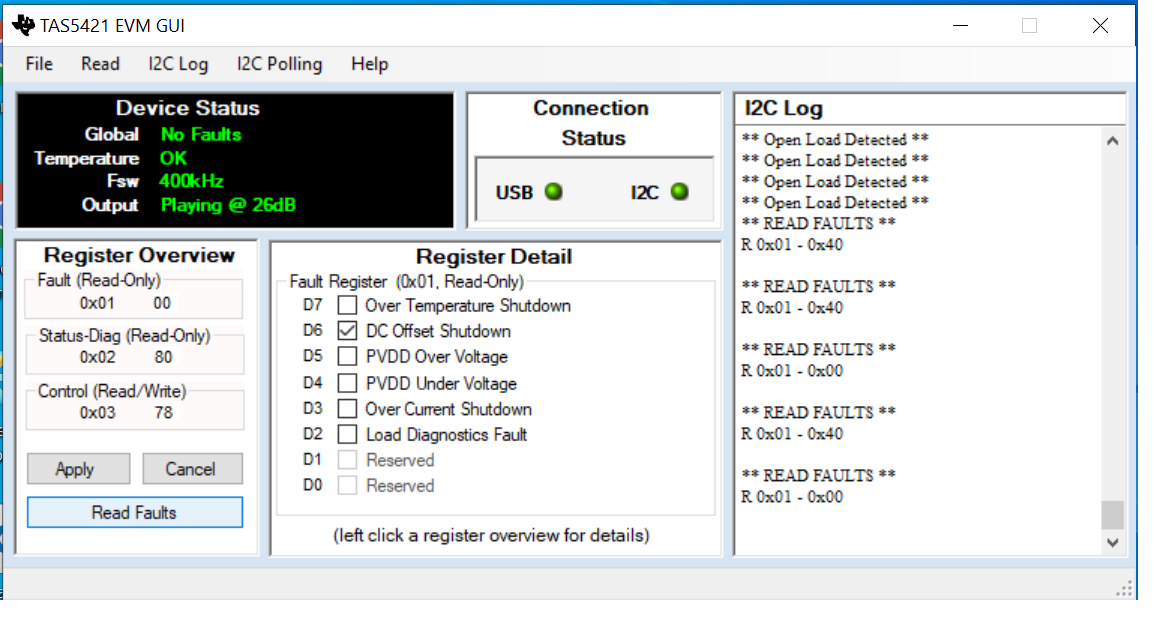Open the I2C Polling menu
This screenshot has width=1158, height=620.
(279, 64)
